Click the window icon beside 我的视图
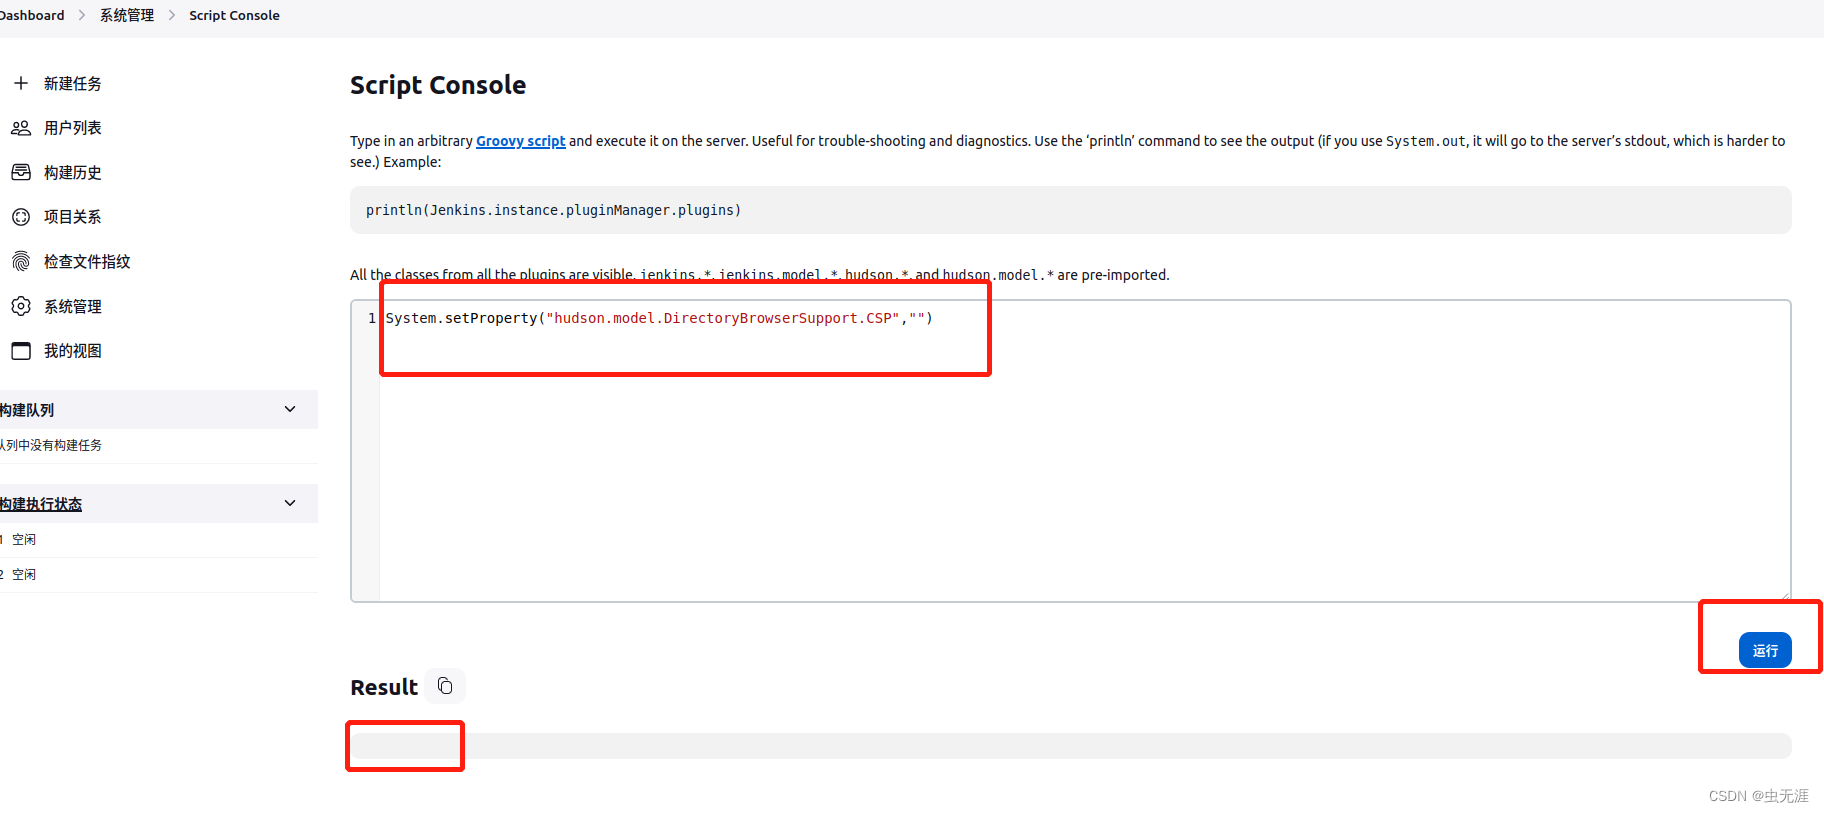 click(x=21, y=351)
